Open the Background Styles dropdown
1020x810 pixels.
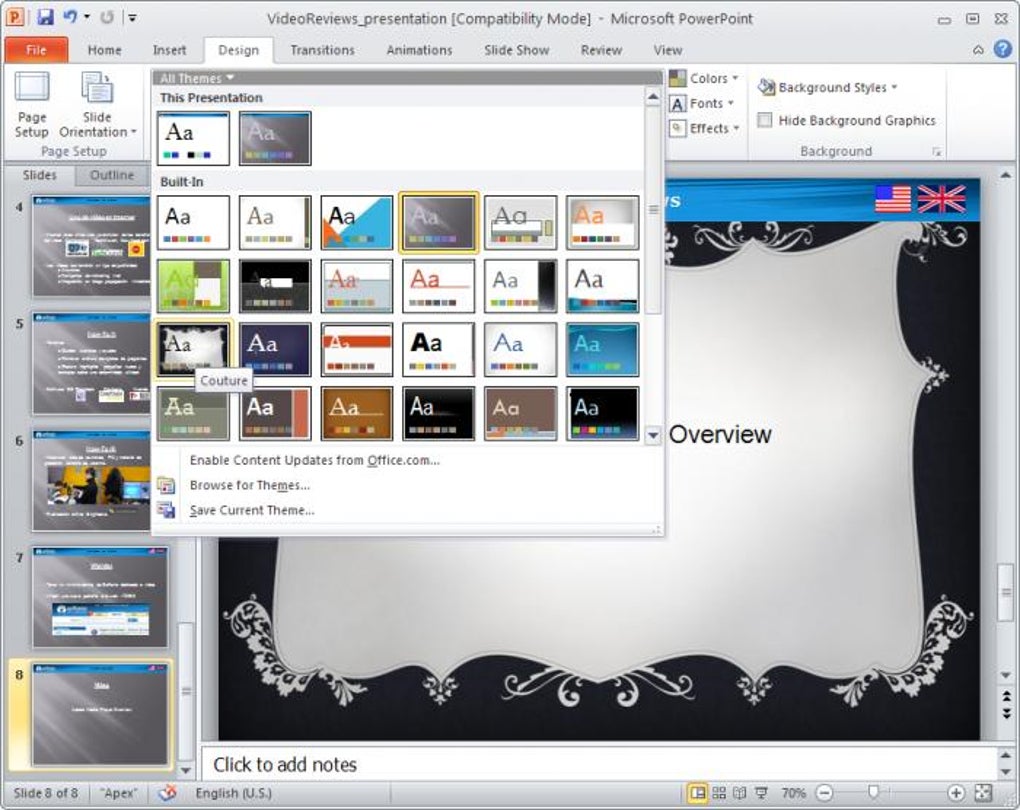click(x=828, y=88)
